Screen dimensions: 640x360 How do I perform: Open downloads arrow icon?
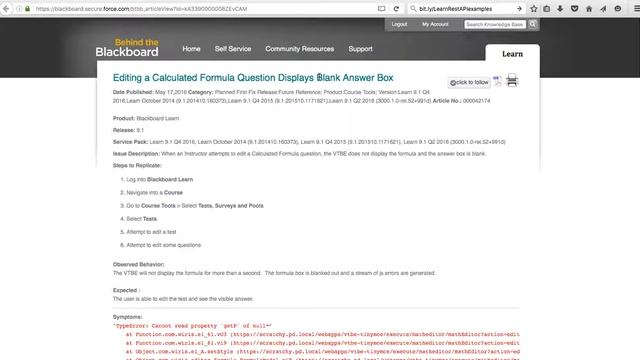pyautogui.click(x=560, y=9)
